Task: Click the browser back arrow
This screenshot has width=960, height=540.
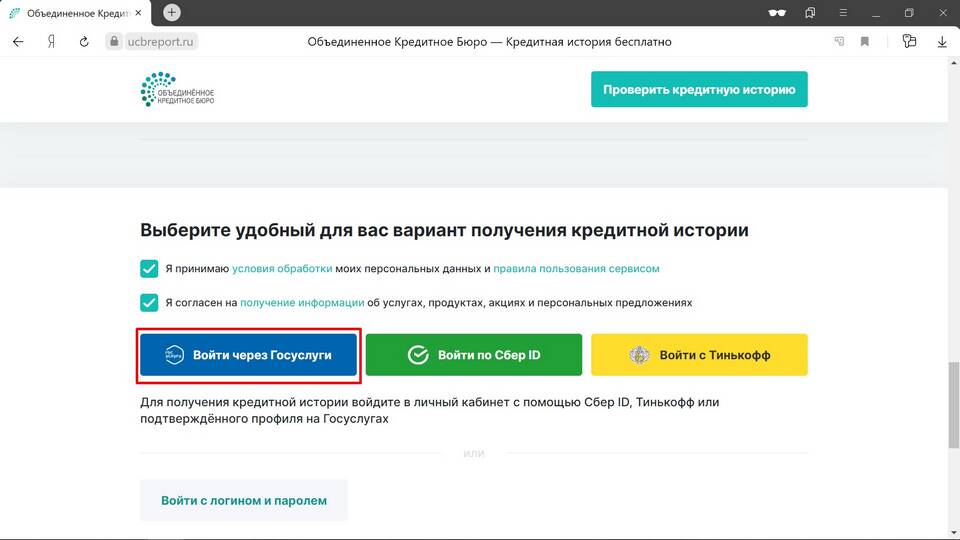Action: (18, 42)
